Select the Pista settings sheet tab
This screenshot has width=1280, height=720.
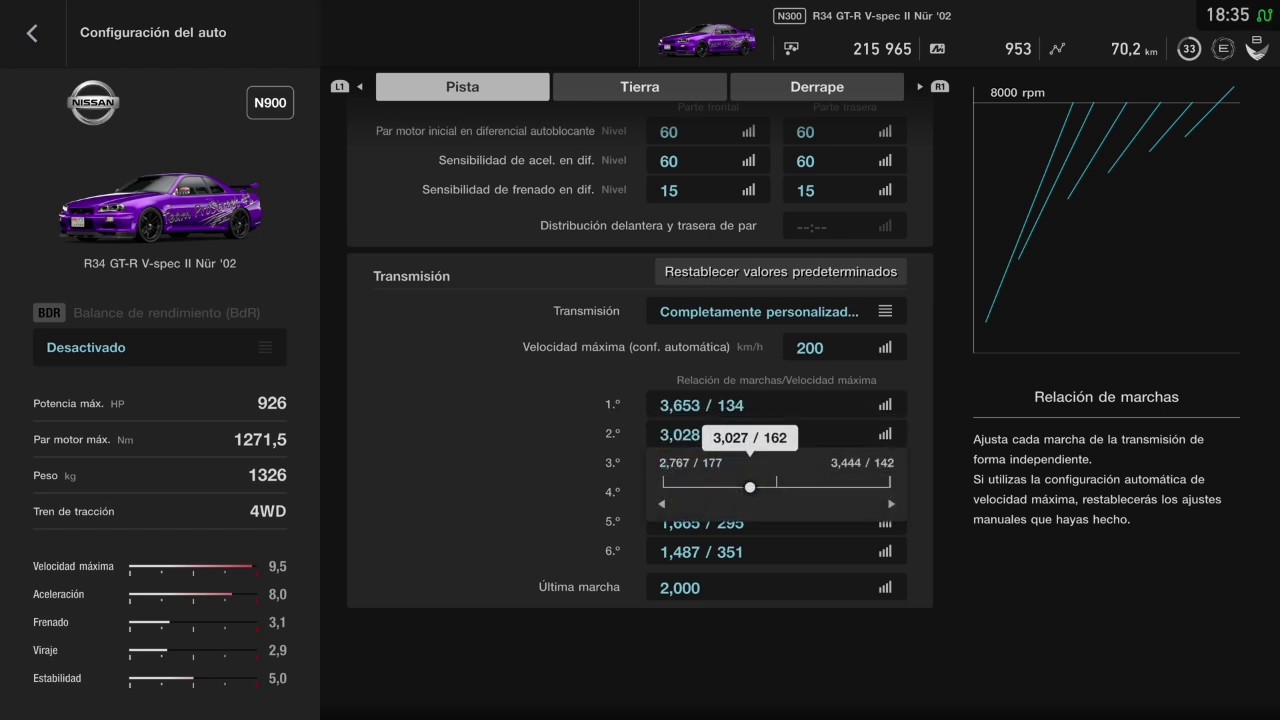point(462,87)
